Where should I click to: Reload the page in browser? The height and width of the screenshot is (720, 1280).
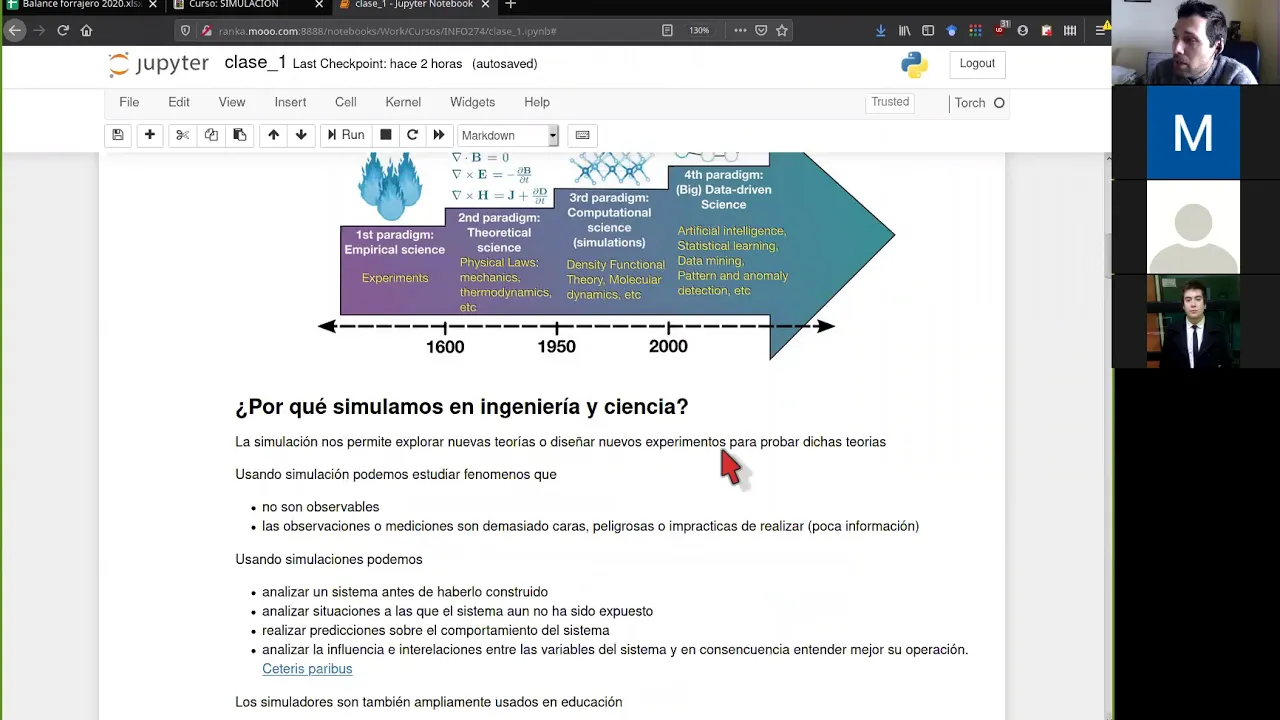(x=62, y=30)
